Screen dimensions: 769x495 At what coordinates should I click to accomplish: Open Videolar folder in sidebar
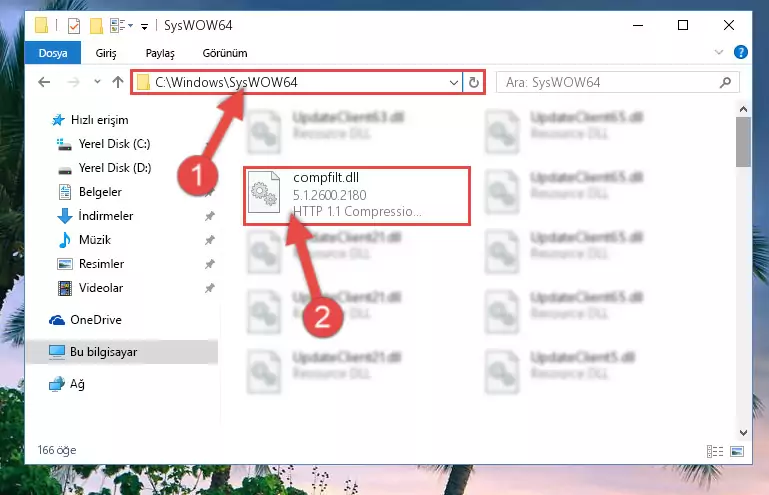[x=101, y=288]
